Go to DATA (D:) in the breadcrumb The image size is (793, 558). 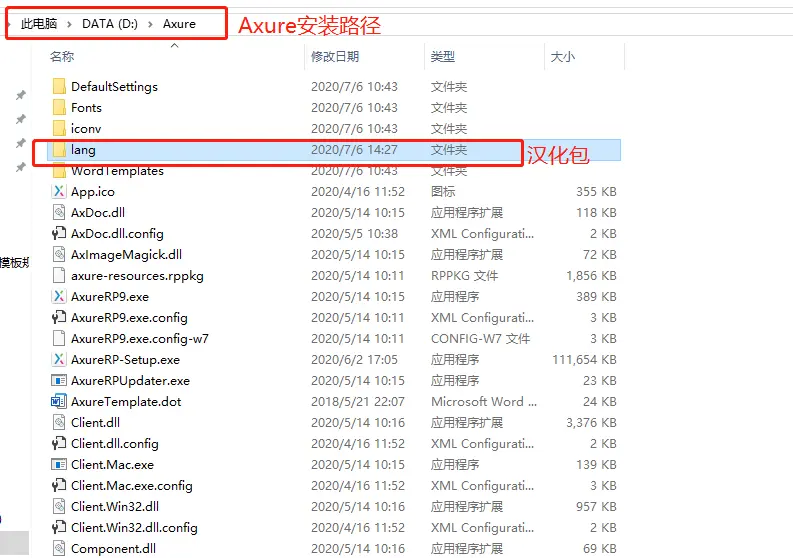coord(110,24)
